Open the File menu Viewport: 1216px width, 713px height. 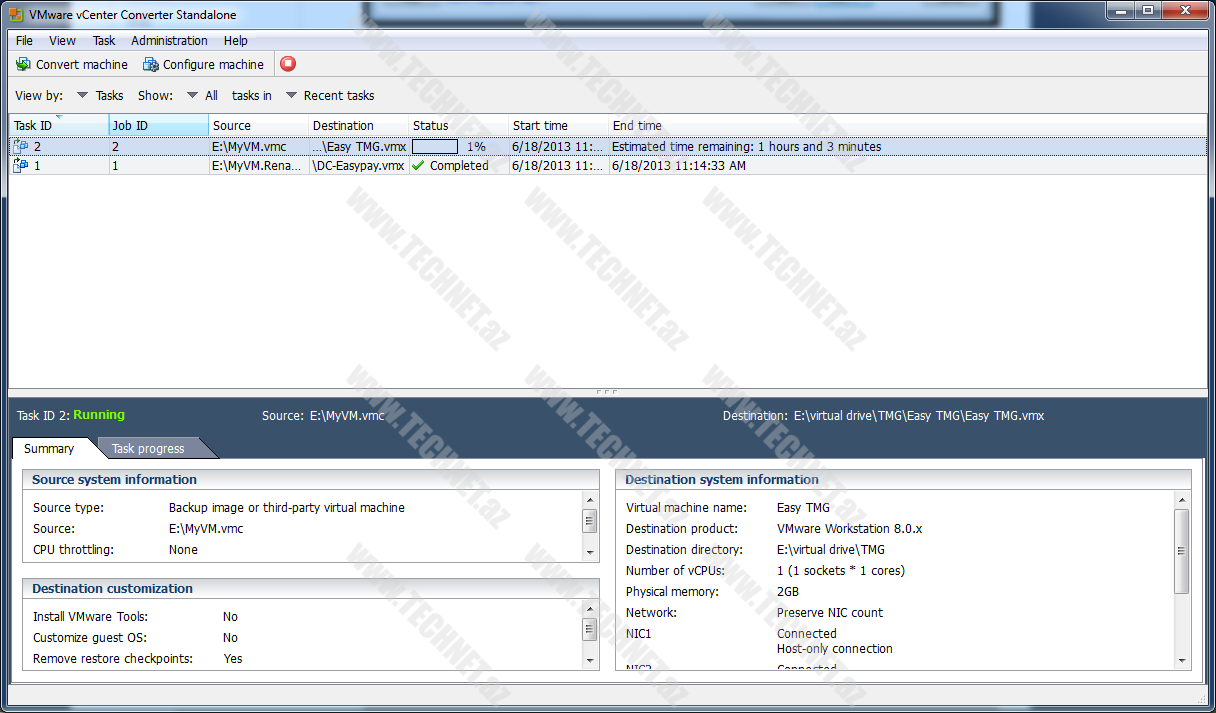pos(24,41)
